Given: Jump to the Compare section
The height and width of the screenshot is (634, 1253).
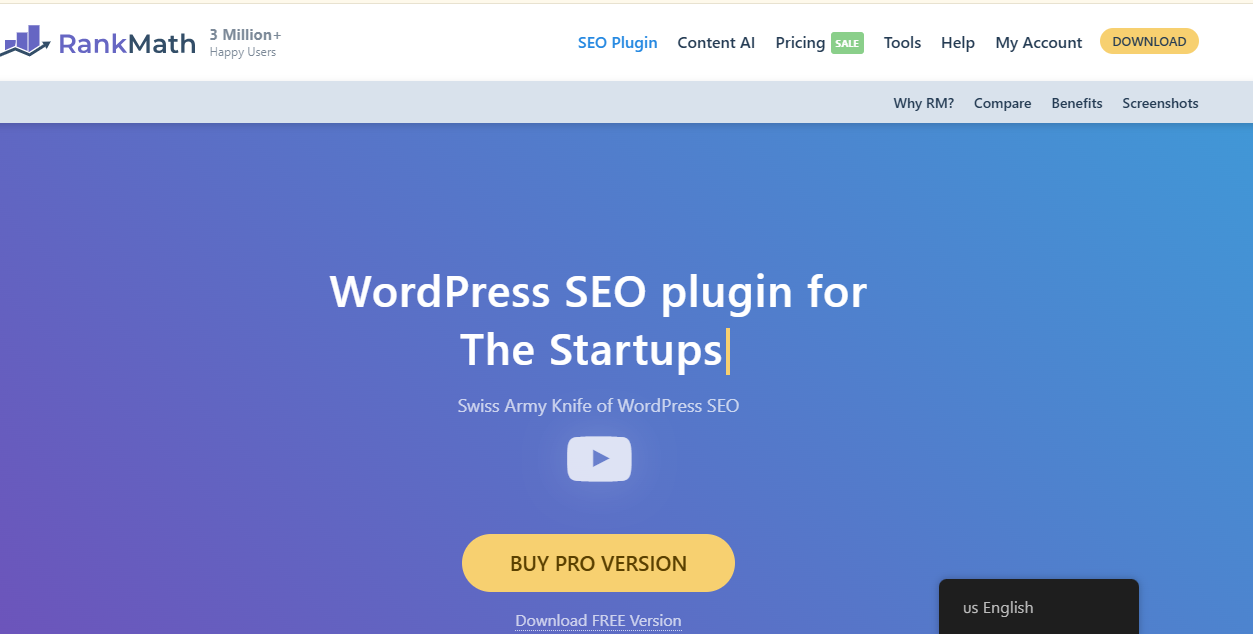Looking at the screenshot, I should coord(1002,103).
